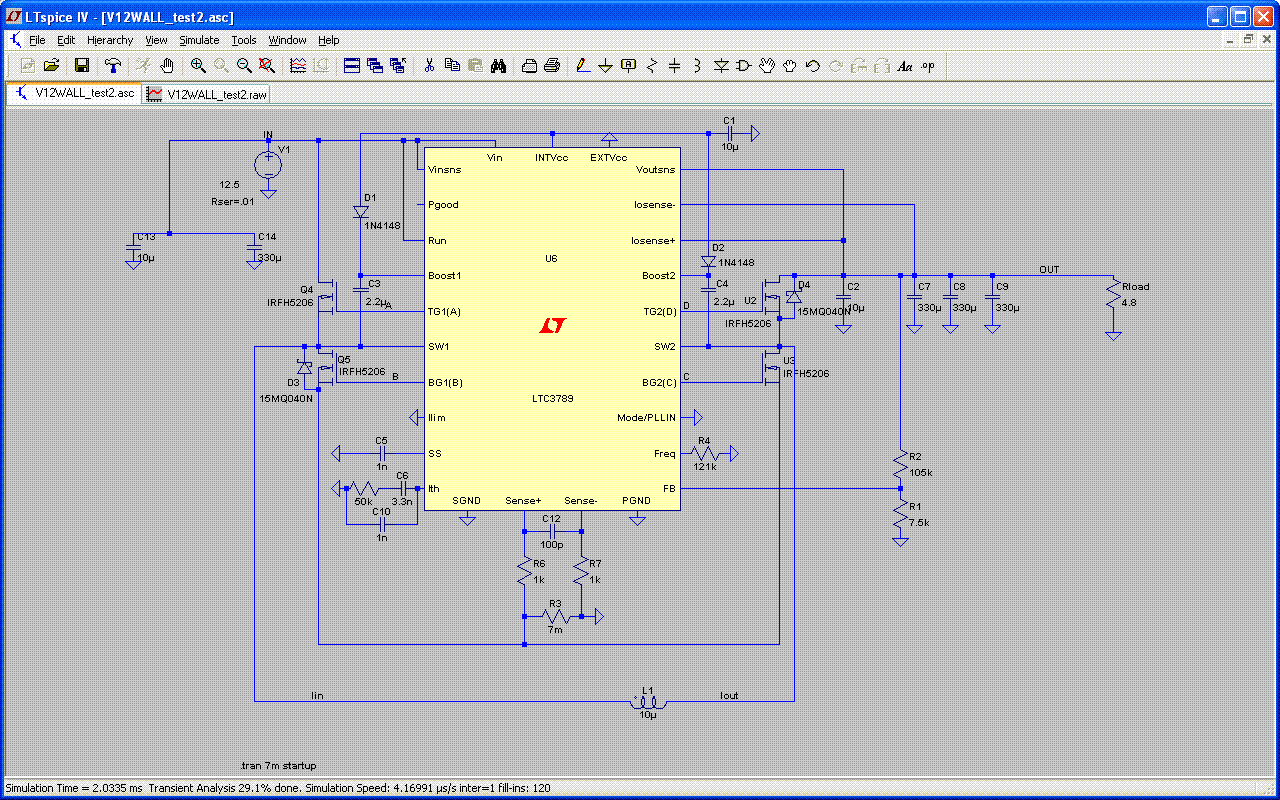Screen dimensions: 1280x800
Task: Select the Ground symbol tool
Action: point(605,66)
